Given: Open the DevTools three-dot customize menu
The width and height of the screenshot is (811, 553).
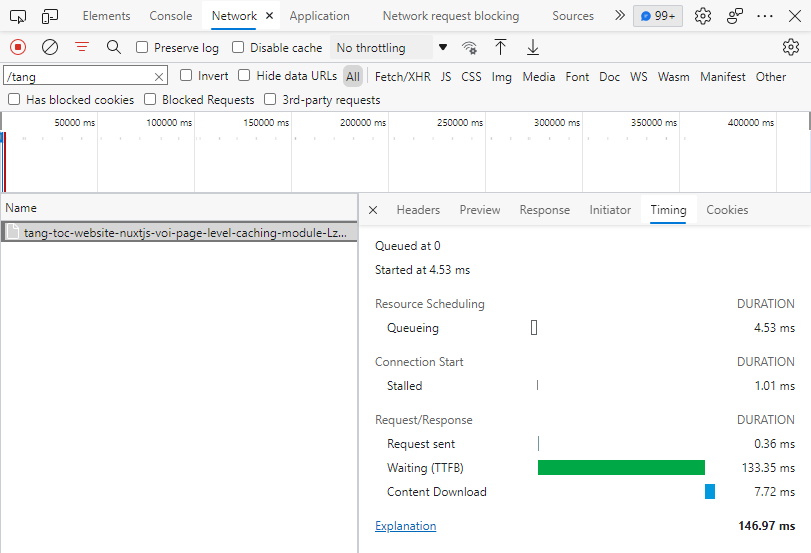Looking at the screenshot, I should pos(765,16).
